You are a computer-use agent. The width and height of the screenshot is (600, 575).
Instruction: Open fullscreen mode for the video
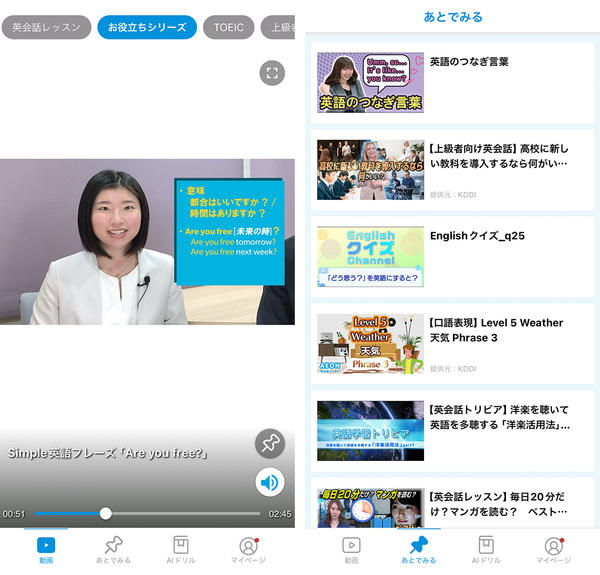(x=272, y=73)
